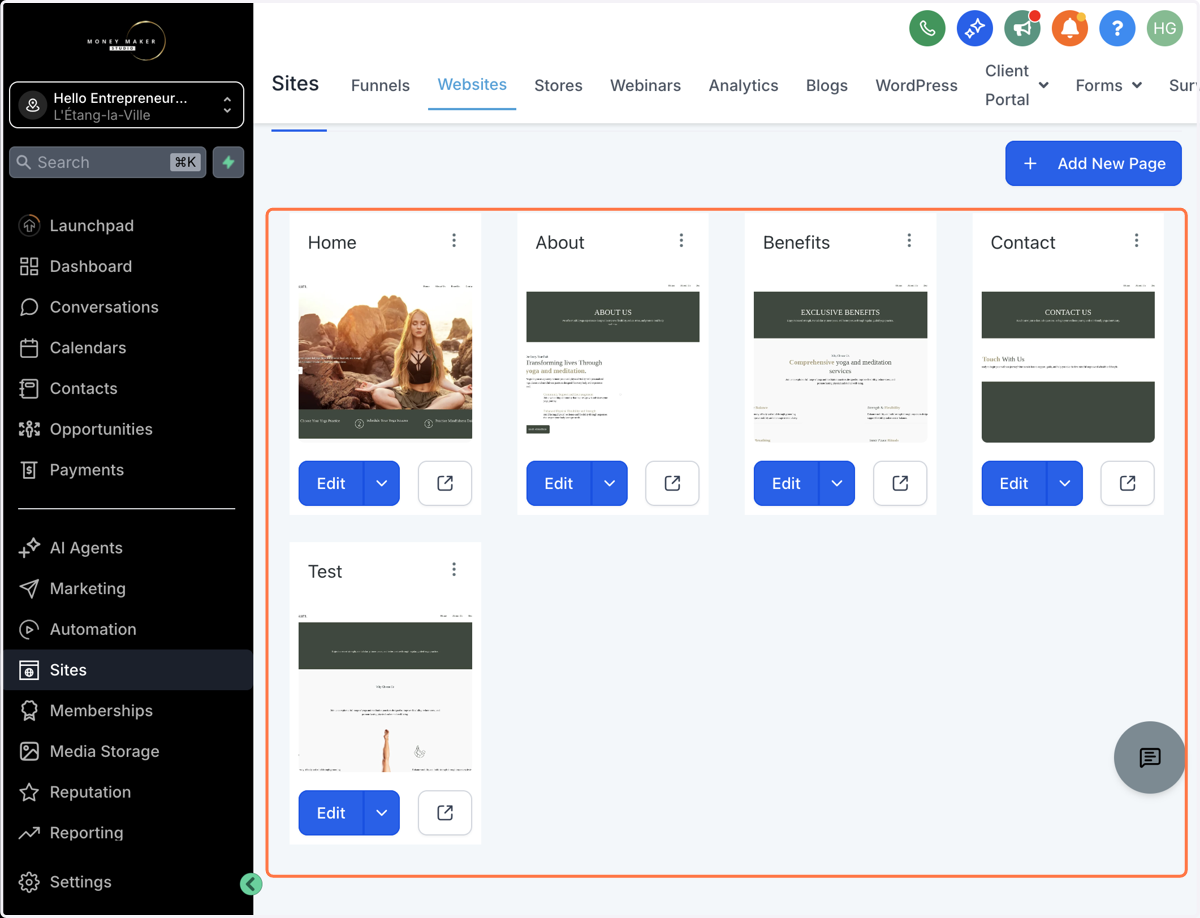Open Benefits page in new tab icon
This screenshot has height=918, width=1200.
(x=900, y=483)
